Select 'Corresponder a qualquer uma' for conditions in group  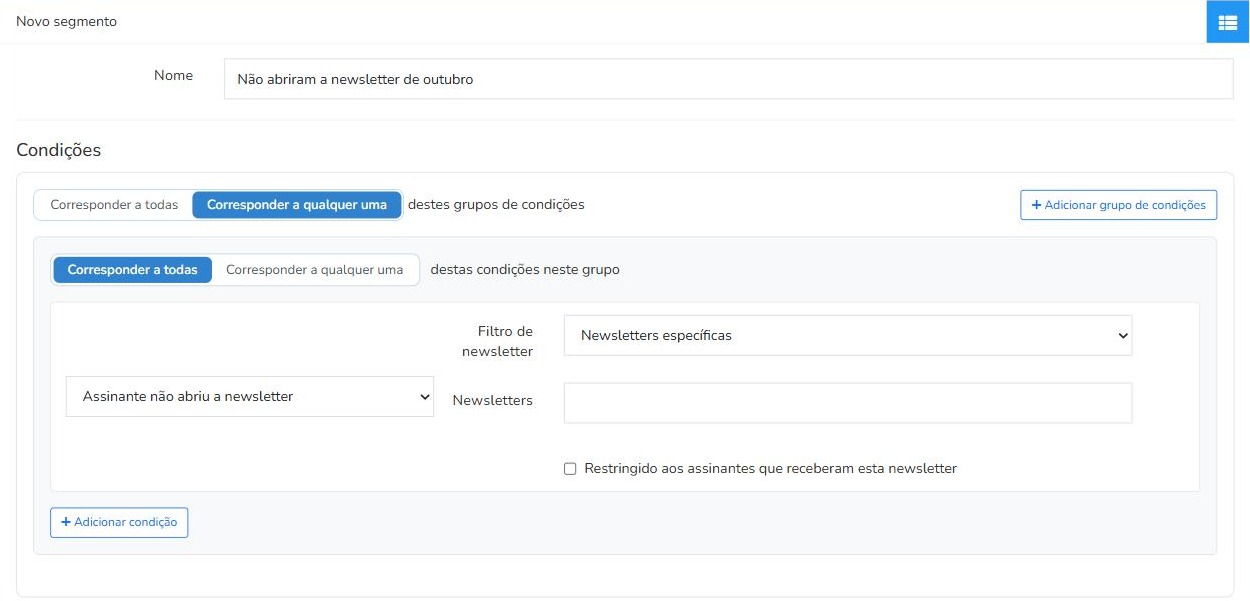click(315, 270)
